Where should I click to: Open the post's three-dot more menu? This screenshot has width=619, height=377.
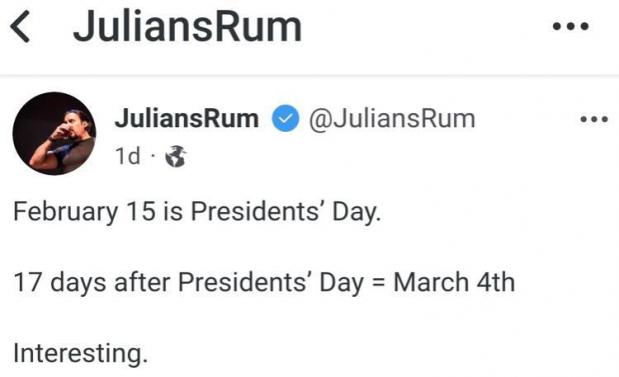point(594,119)
